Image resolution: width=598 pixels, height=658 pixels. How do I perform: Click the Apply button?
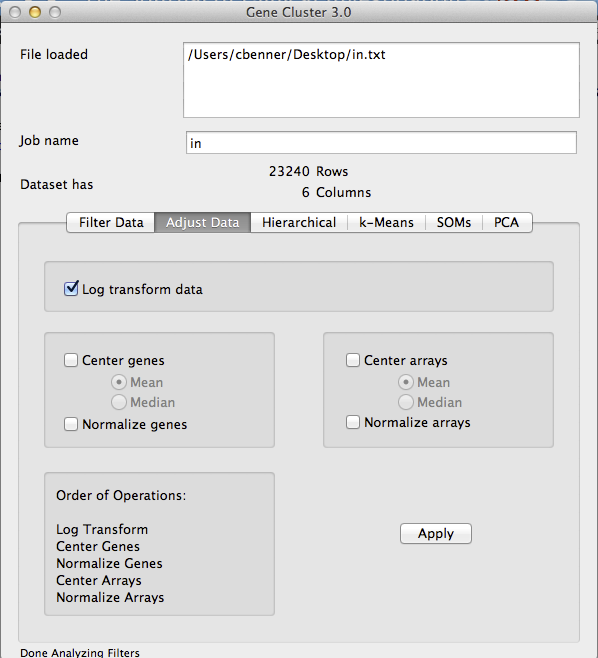pos(436,533)
